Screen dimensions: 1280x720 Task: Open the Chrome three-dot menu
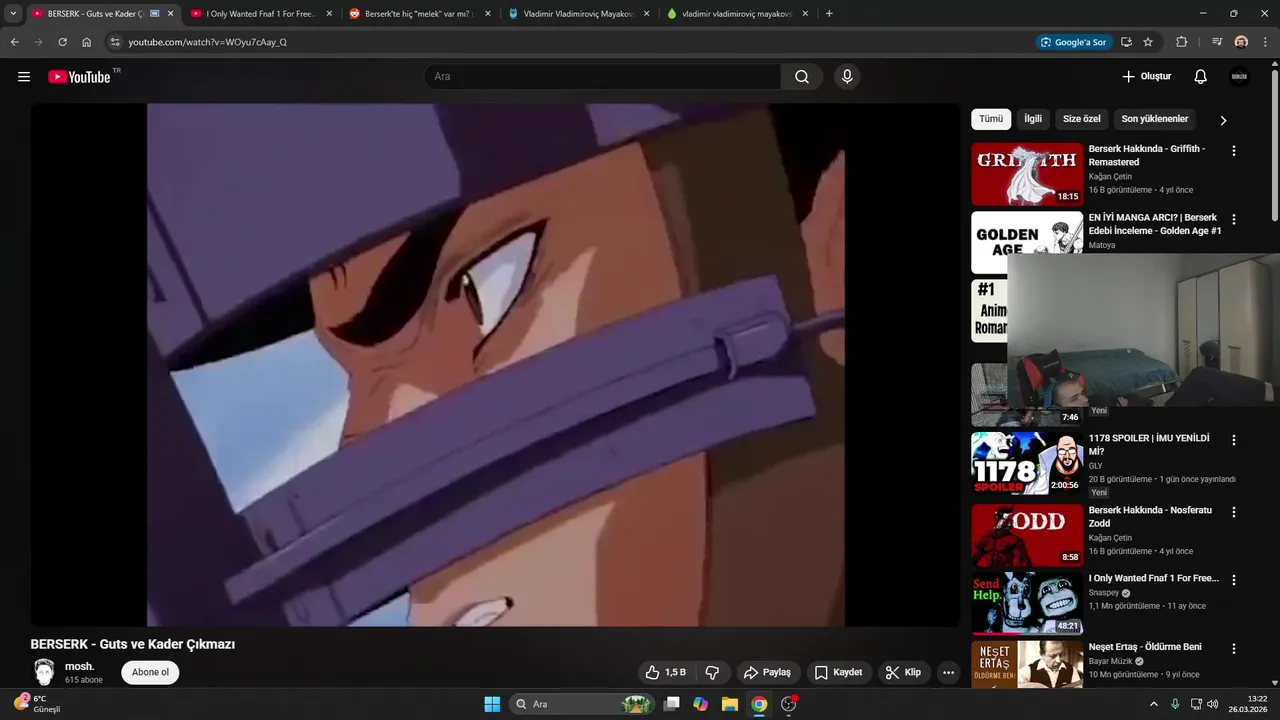1265,42
